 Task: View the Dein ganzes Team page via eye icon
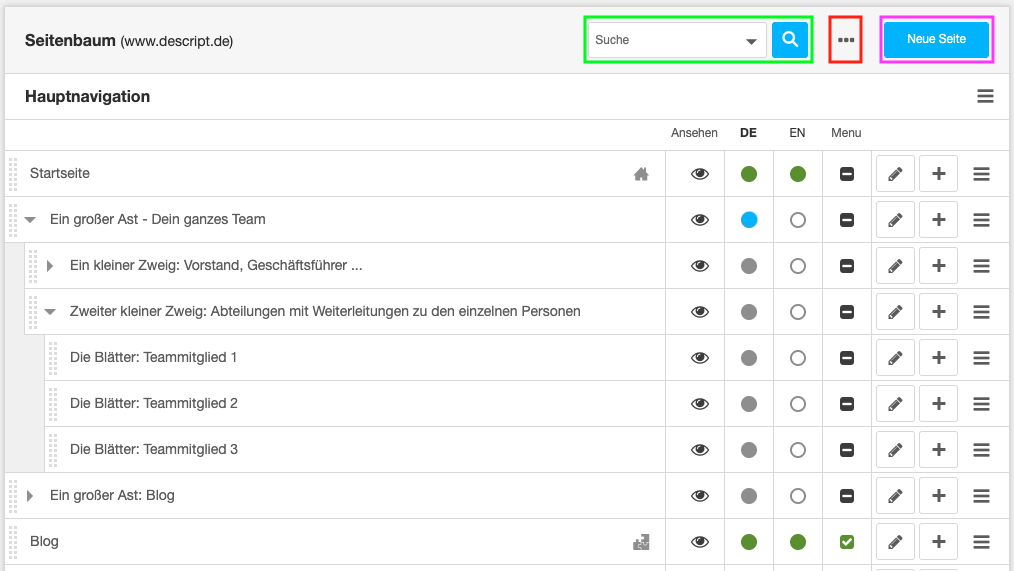point(700,220)
